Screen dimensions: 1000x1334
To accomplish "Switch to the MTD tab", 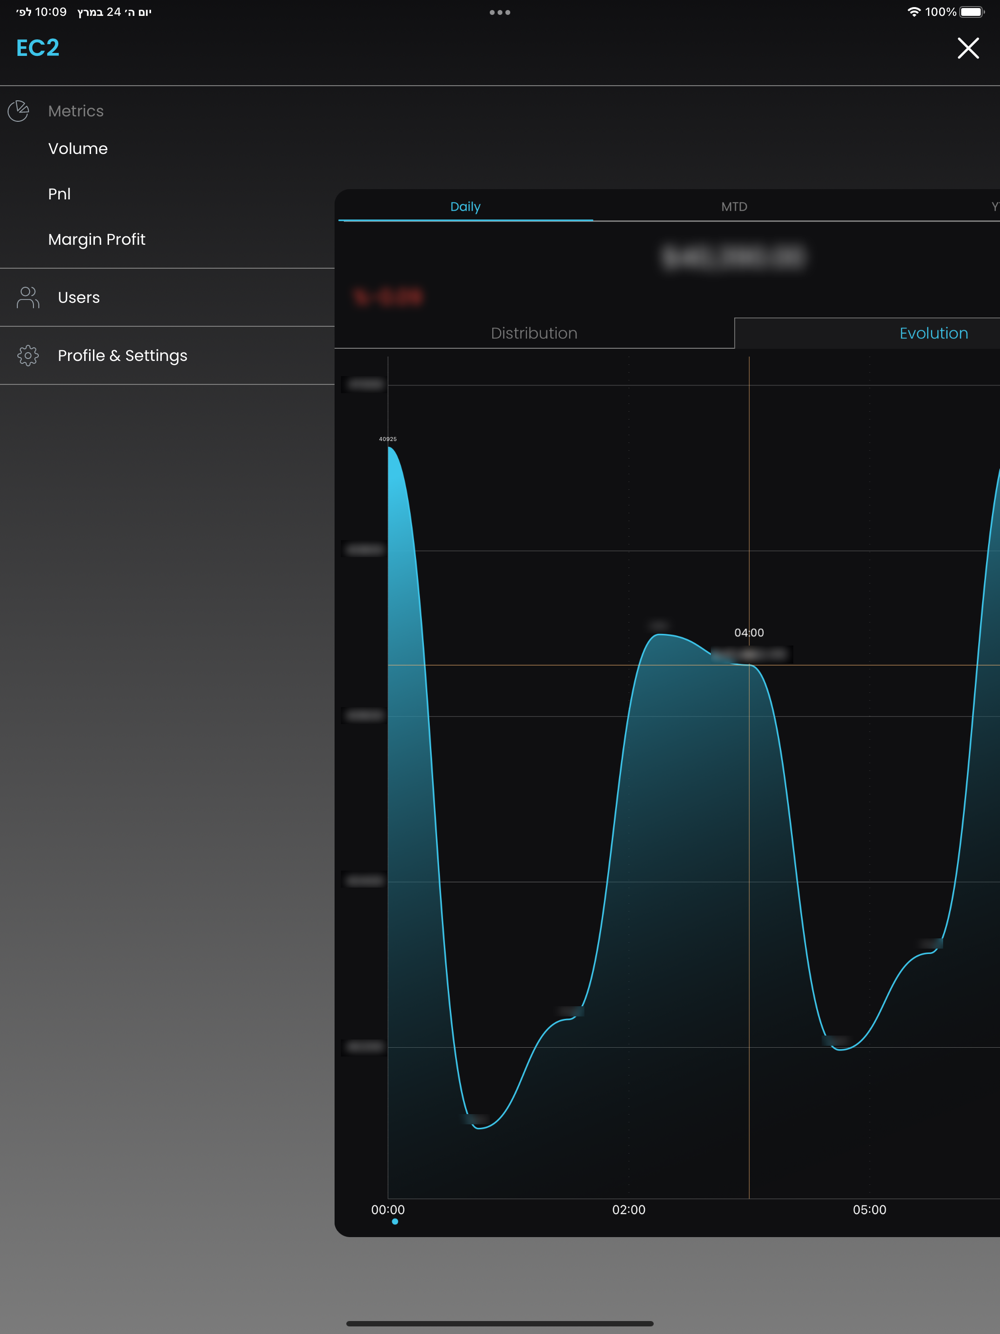I will pyautogui.click(x=734, y=207).
